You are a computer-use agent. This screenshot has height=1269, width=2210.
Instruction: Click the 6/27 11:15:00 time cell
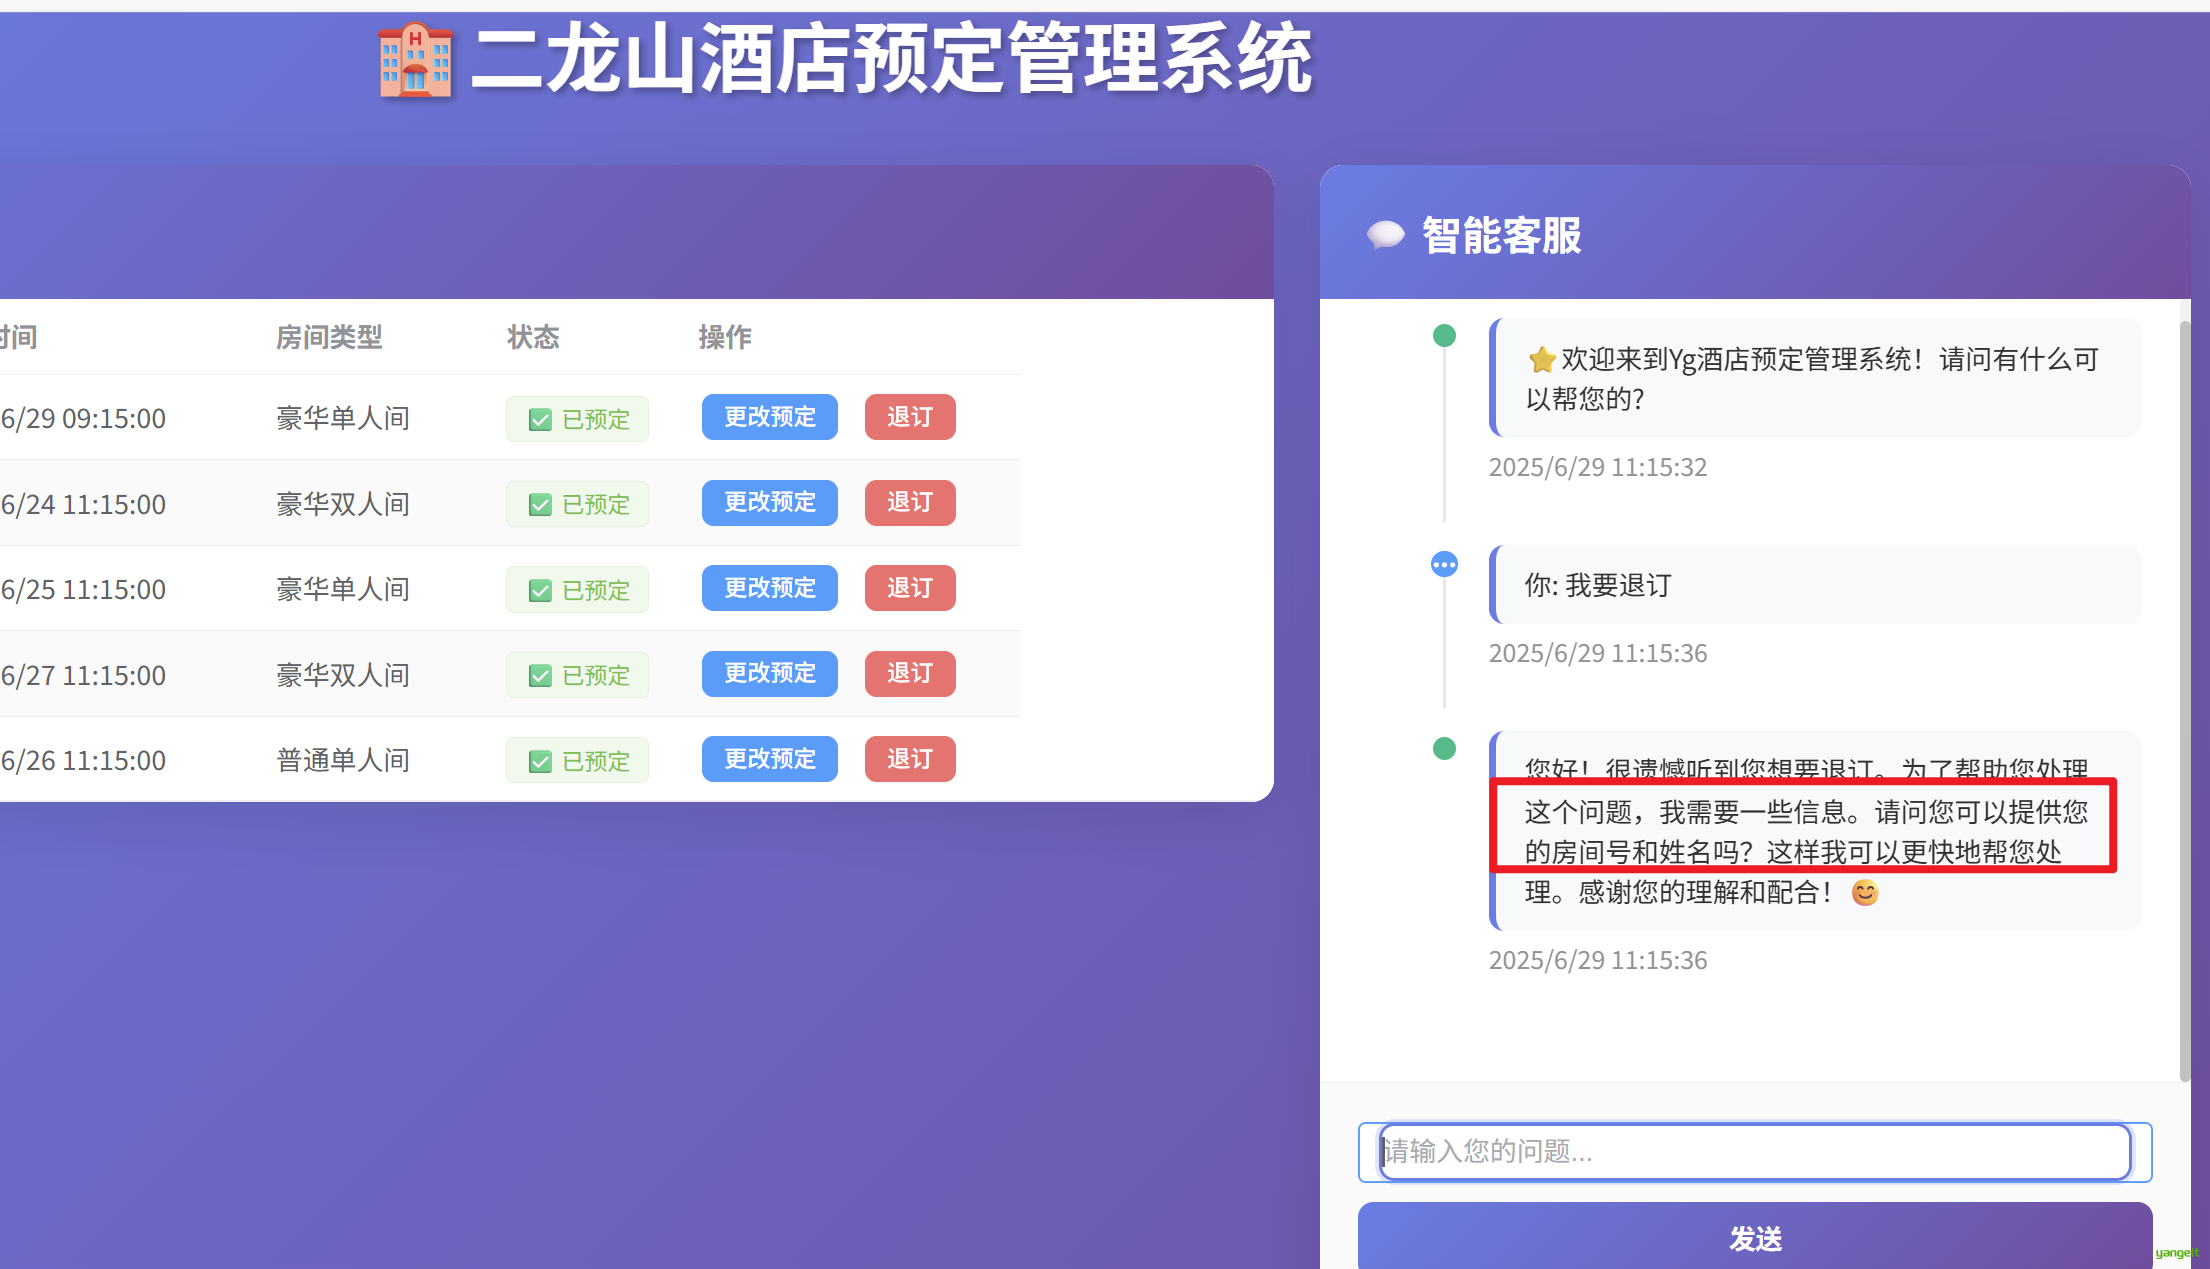coord(83,675)
